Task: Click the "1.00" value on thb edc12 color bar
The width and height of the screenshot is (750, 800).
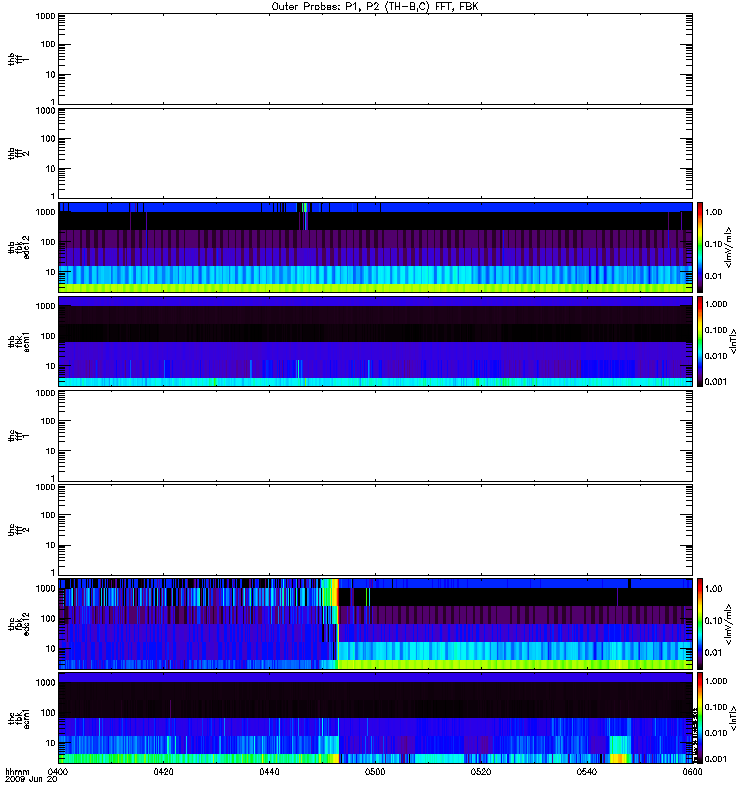Action: (714, 212)
